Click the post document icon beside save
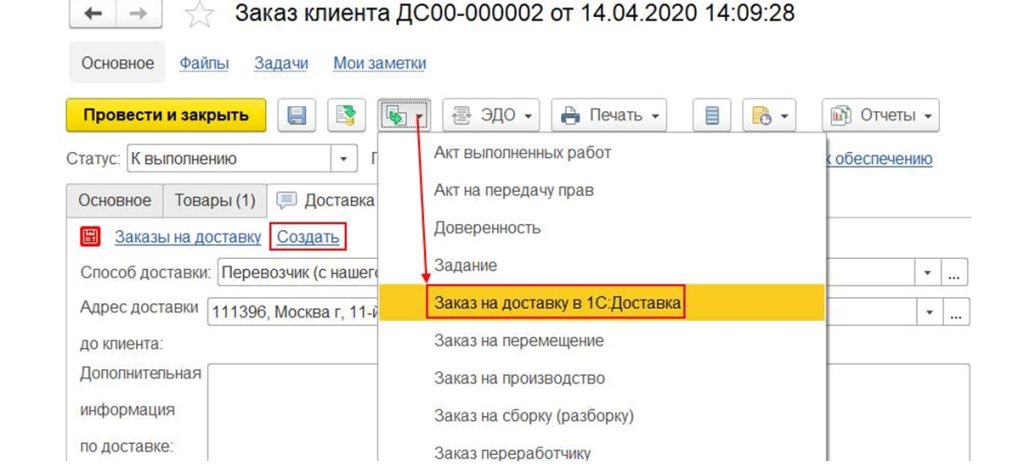 click(345, 115)
